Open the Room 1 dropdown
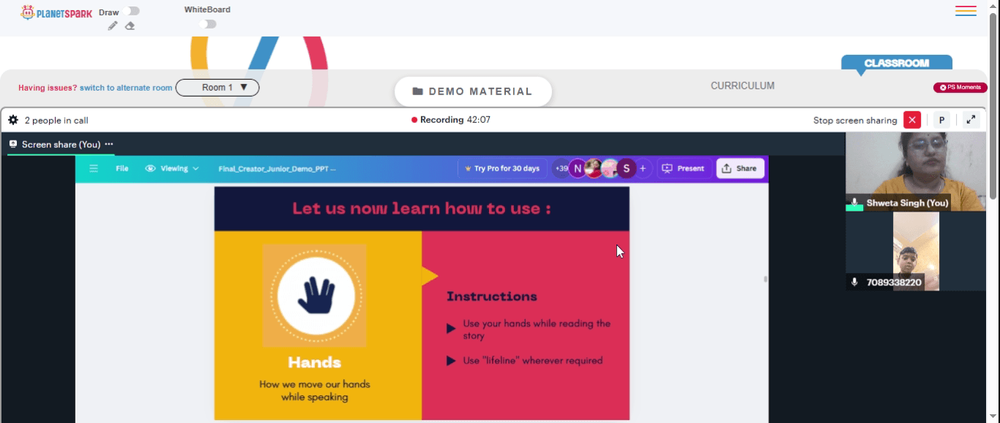1000x423 pixels. (x=217, y=87)
